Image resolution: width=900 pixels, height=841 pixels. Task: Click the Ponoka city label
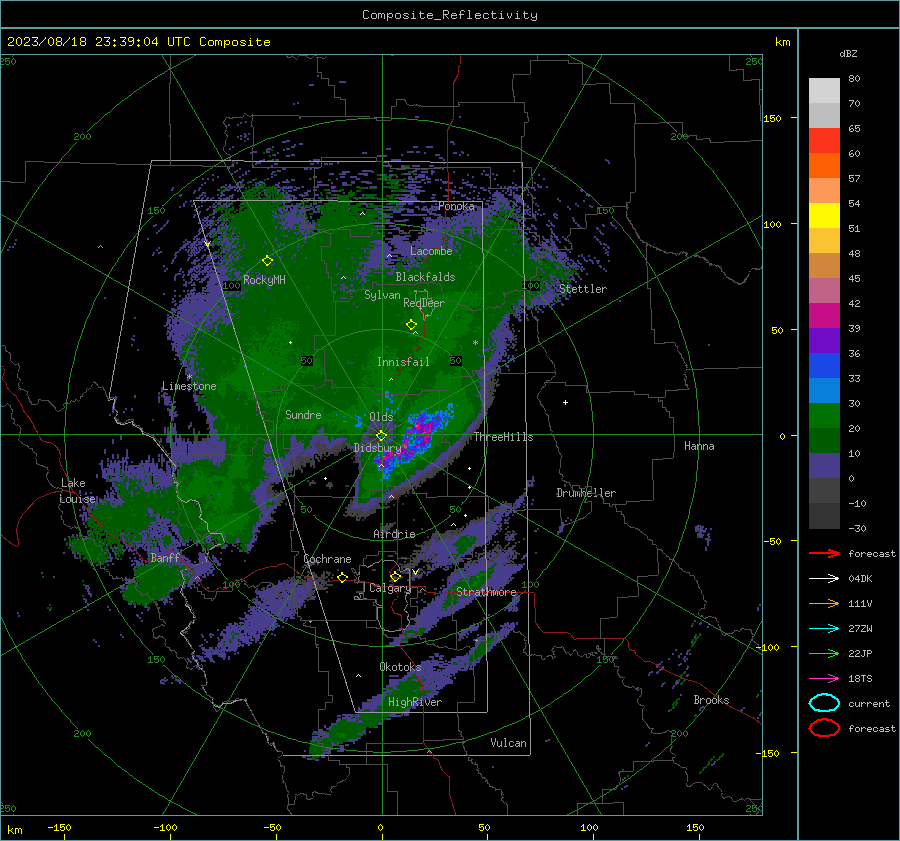click(x=456, y=206)
